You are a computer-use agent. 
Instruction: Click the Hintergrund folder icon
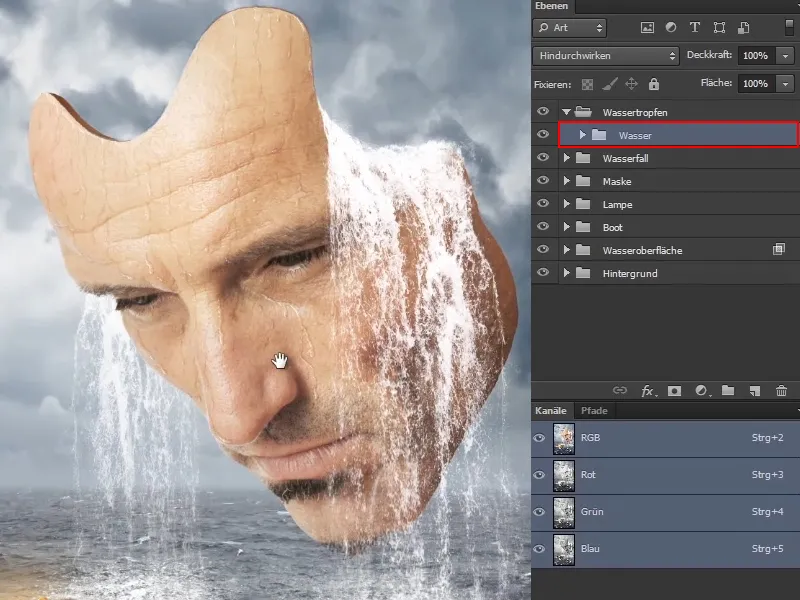point(583,272)
